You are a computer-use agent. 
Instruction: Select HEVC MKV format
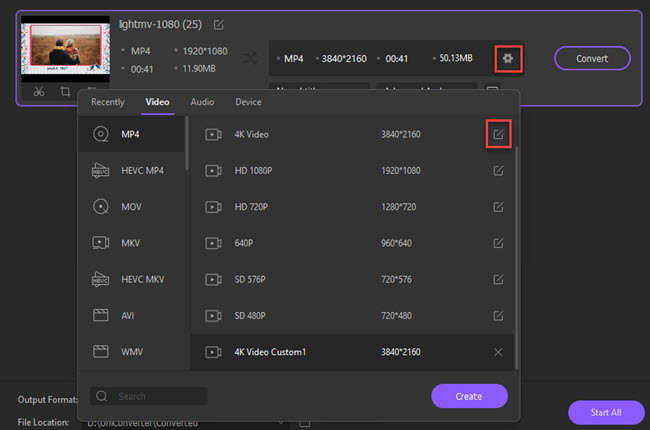pyautogui.click(x=131, y=279)
